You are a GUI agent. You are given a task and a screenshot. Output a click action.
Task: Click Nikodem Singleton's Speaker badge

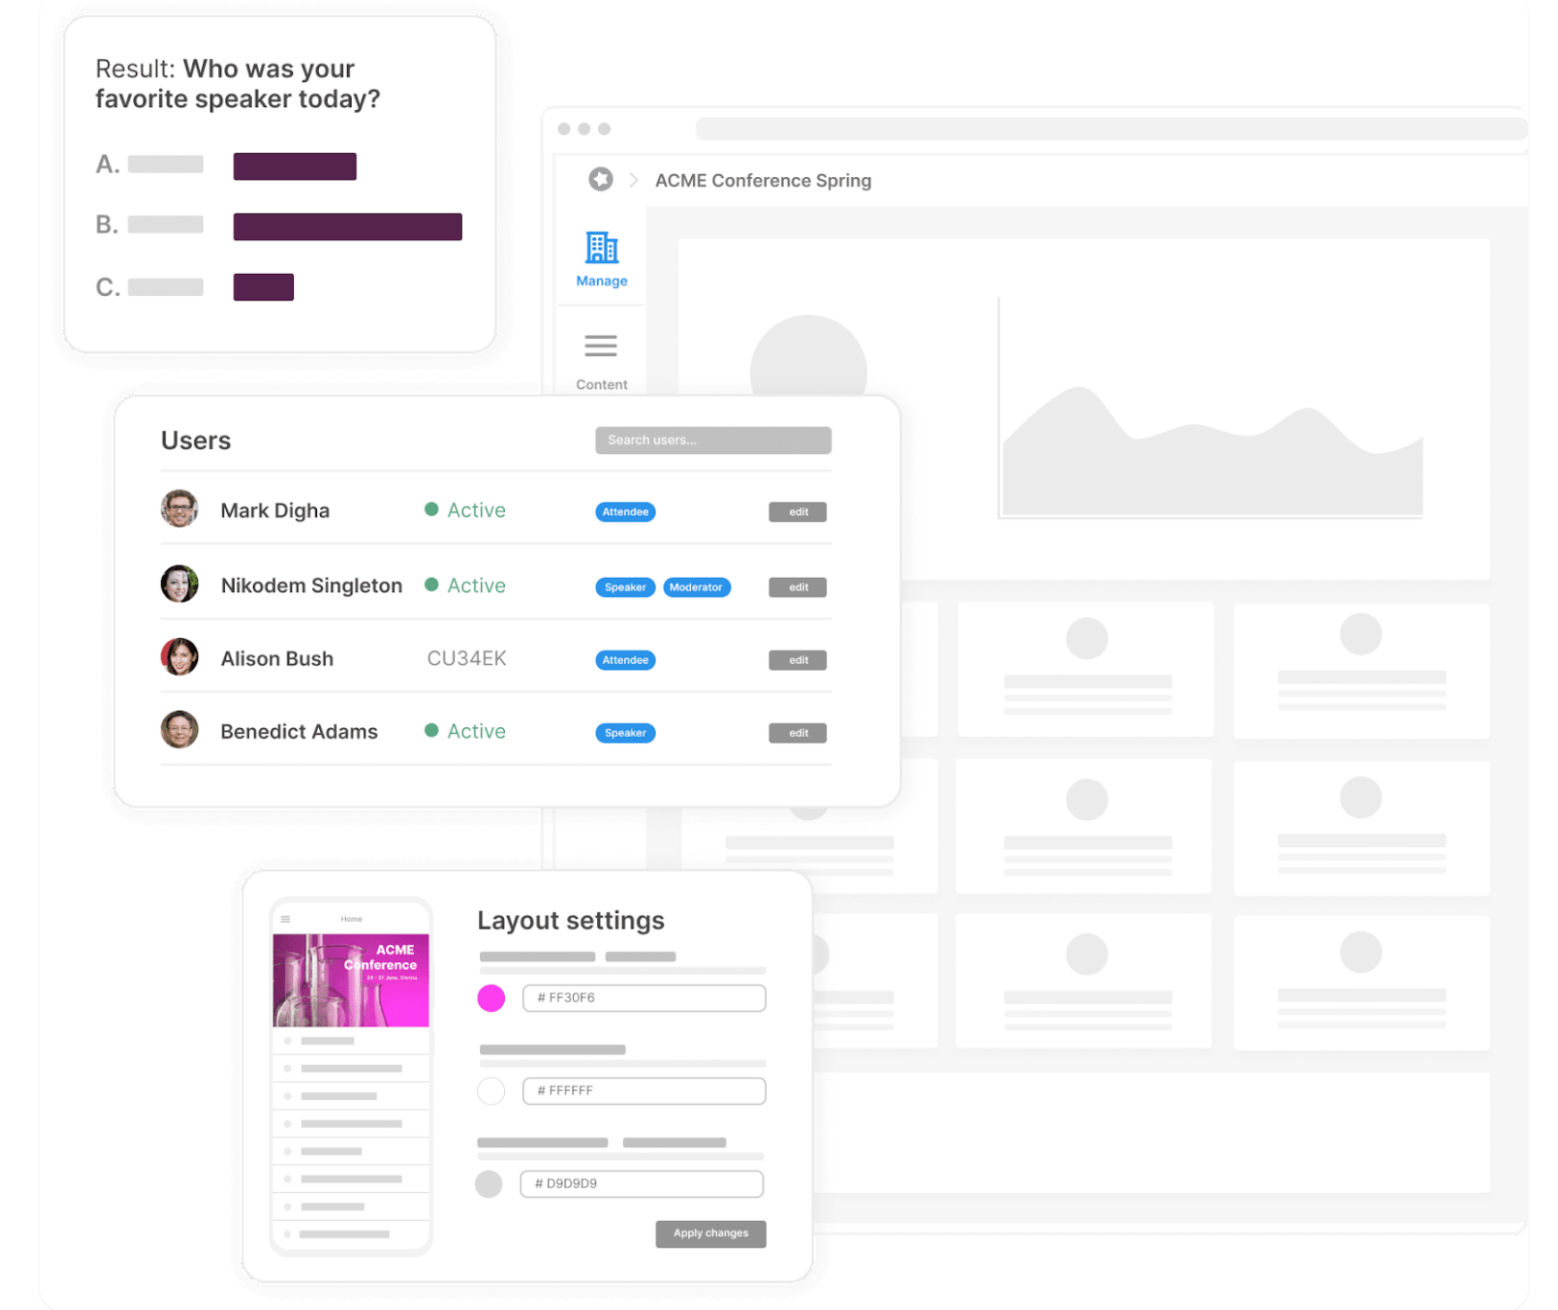pos(625,587)
